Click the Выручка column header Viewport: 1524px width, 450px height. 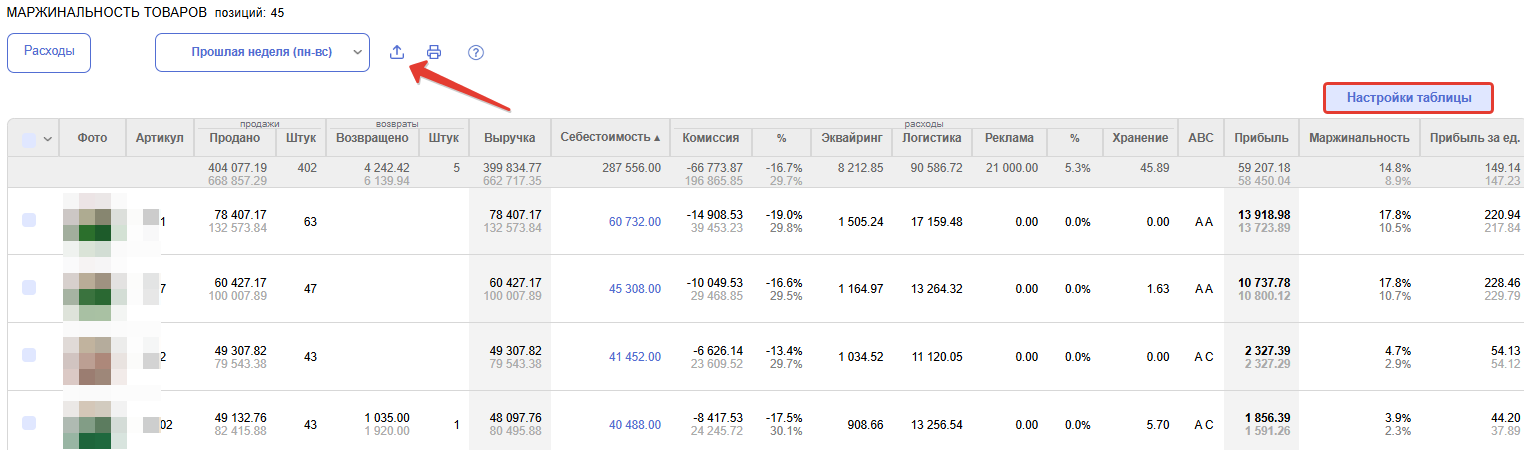tap(509, 138)
